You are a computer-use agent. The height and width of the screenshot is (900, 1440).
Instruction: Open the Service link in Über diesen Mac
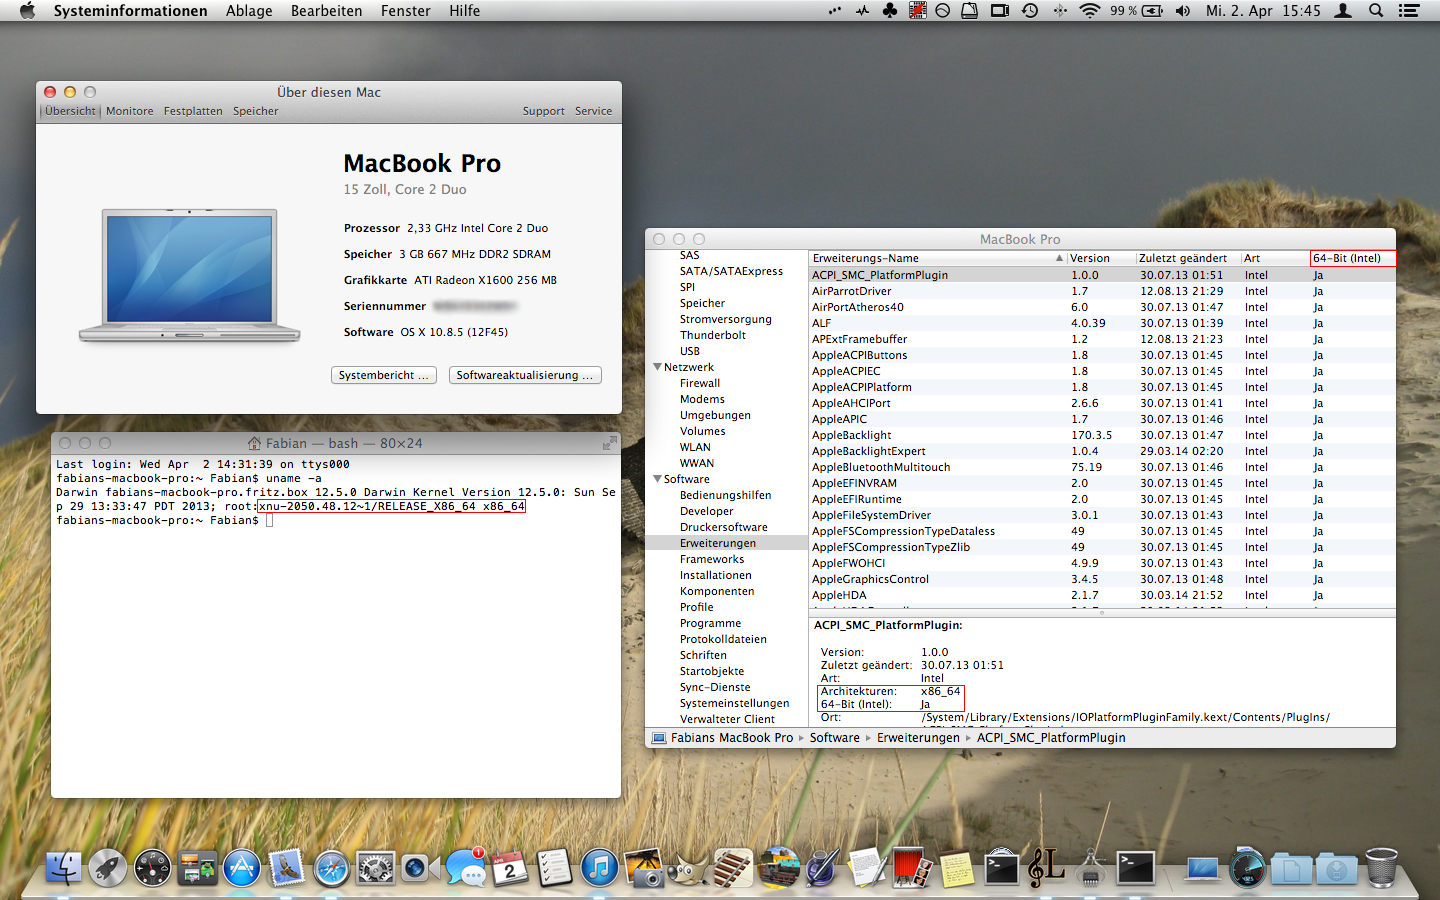point(594,111)
